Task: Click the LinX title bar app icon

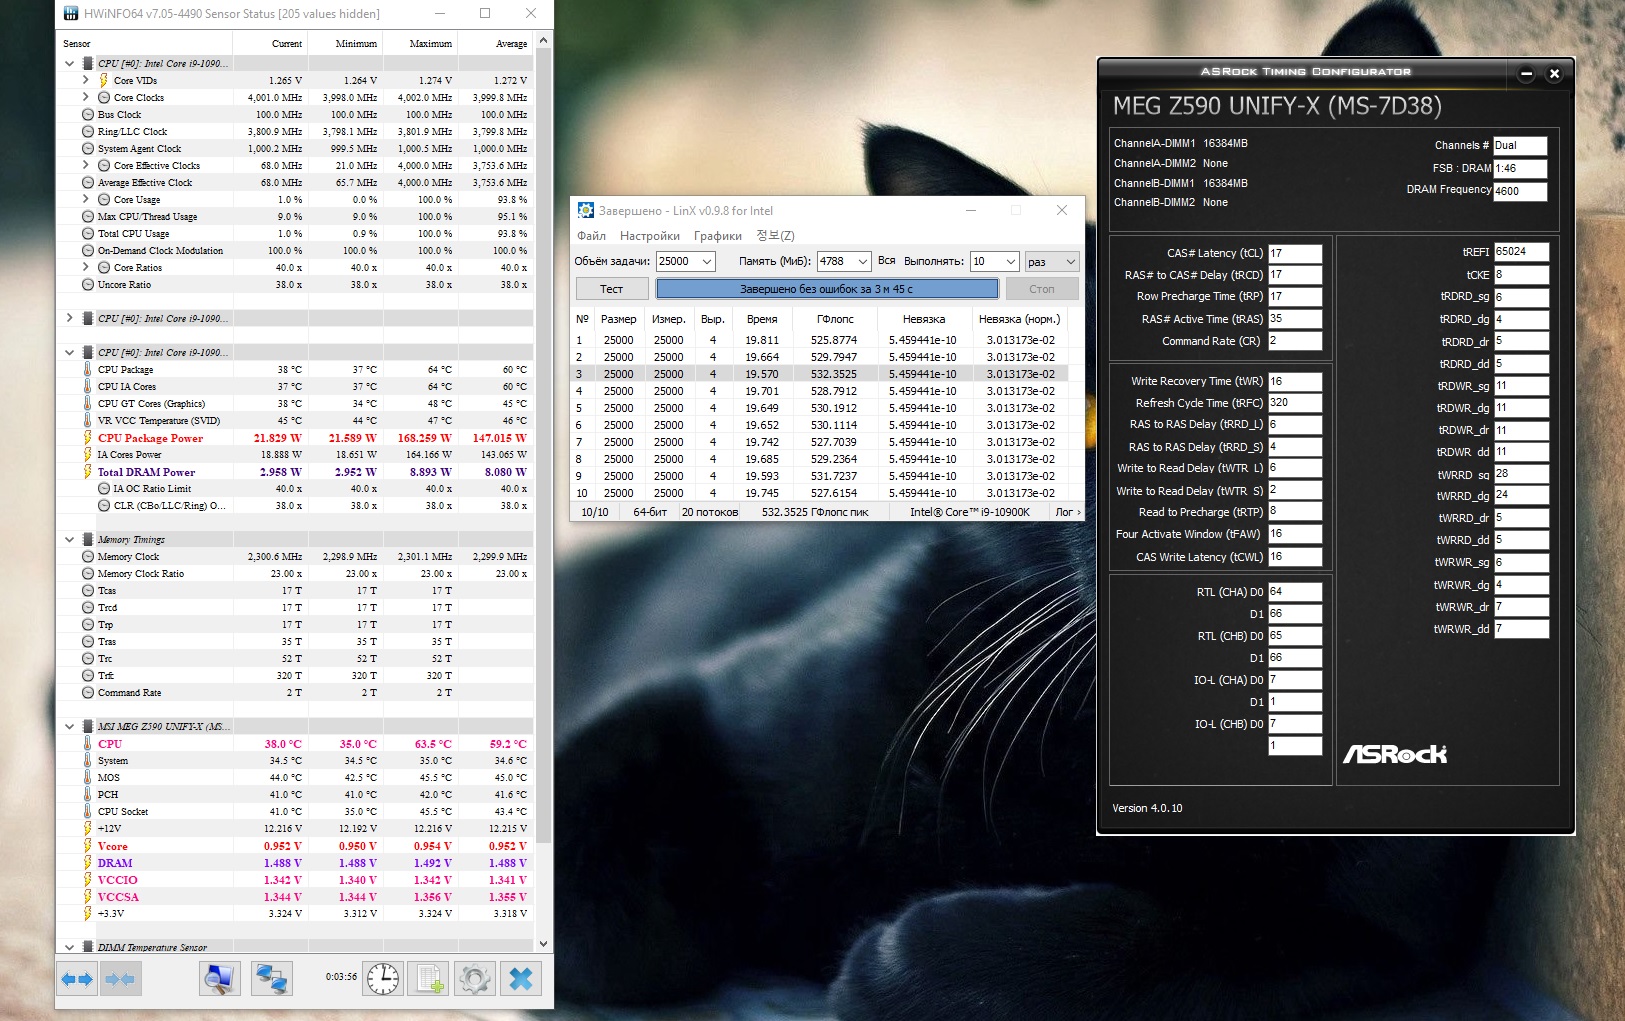Action: point(586,210)
